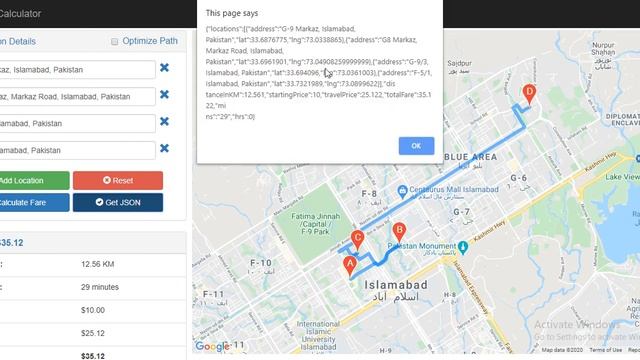Focus the third location input field

(77, 124)
